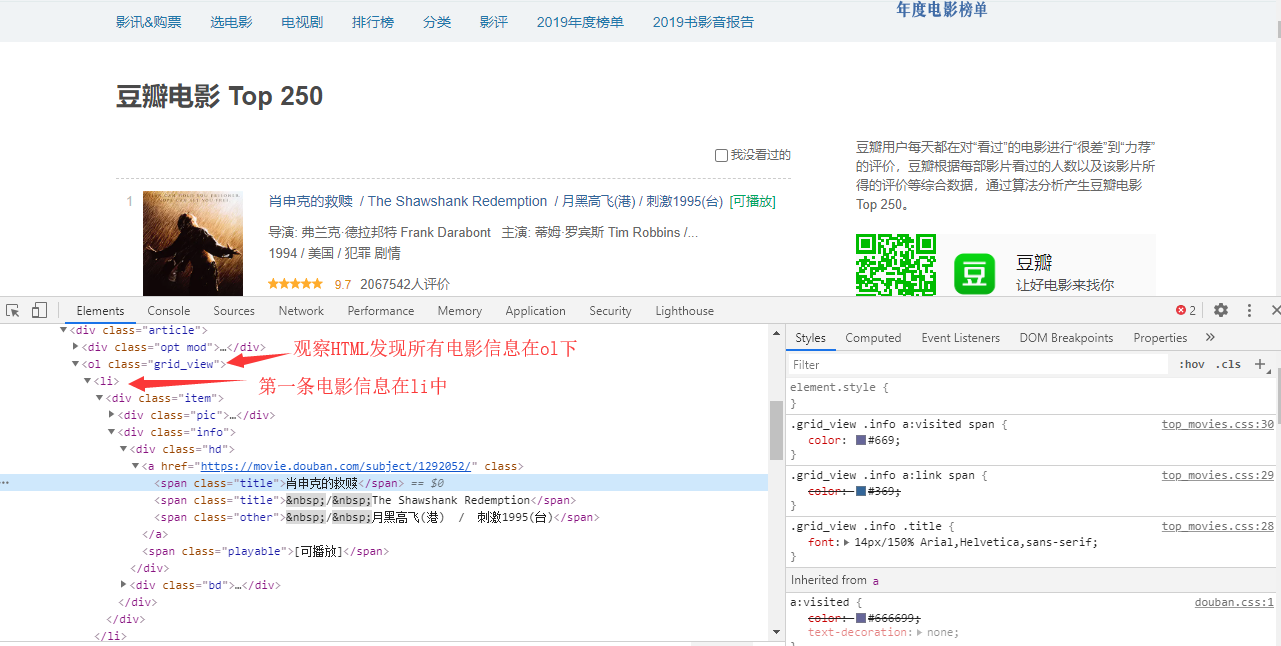Screen dimensions: 1281x646
Task: Open the Application tab
Action: point(535,311)
